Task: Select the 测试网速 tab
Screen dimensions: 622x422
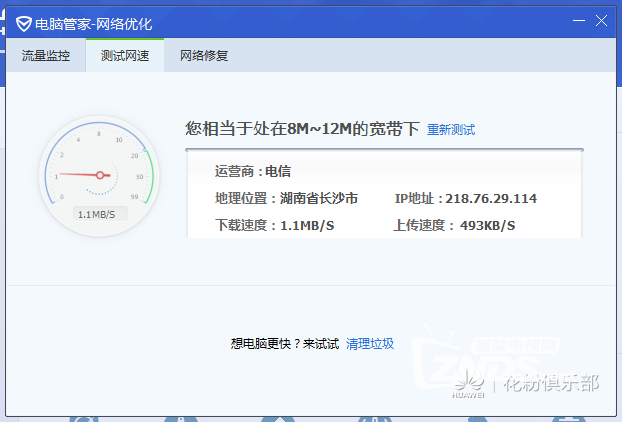Action: pos(125,56)
